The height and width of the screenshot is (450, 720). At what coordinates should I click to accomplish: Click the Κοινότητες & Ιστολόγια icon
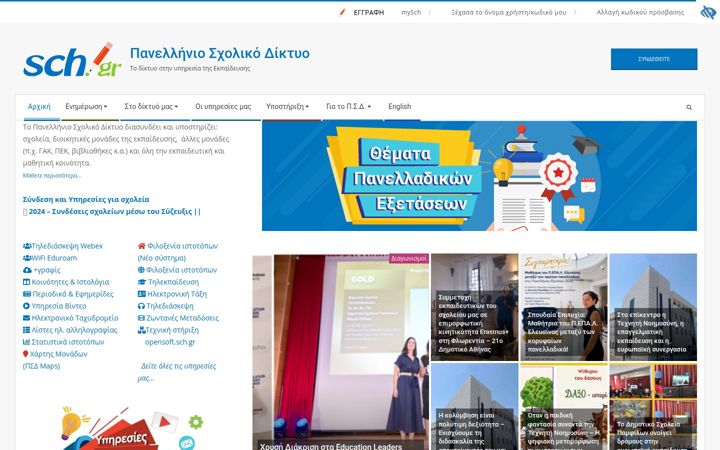click(x=26, y=282)
